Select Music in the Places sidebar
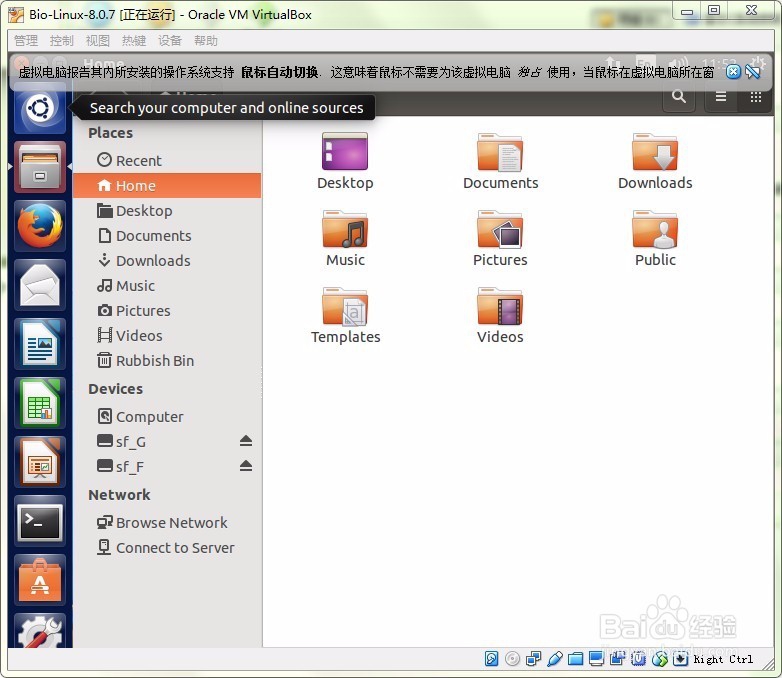 click(x=167, y=285)
